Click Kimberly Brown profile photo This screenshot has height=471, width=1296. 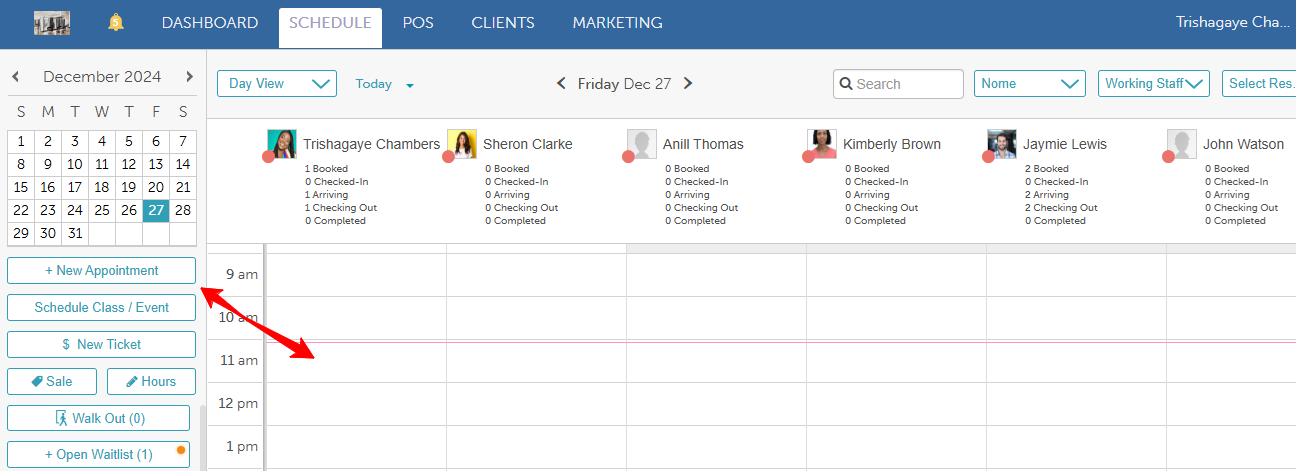[822, 144]
